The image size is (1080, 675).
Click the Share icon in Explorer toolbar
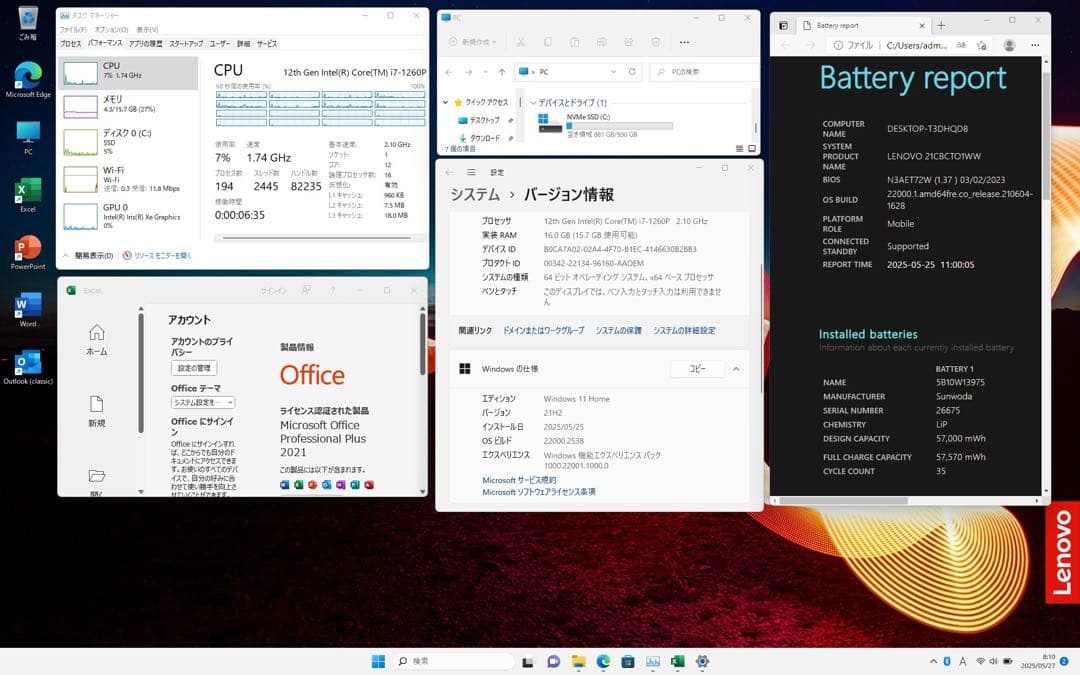[629, 42]
